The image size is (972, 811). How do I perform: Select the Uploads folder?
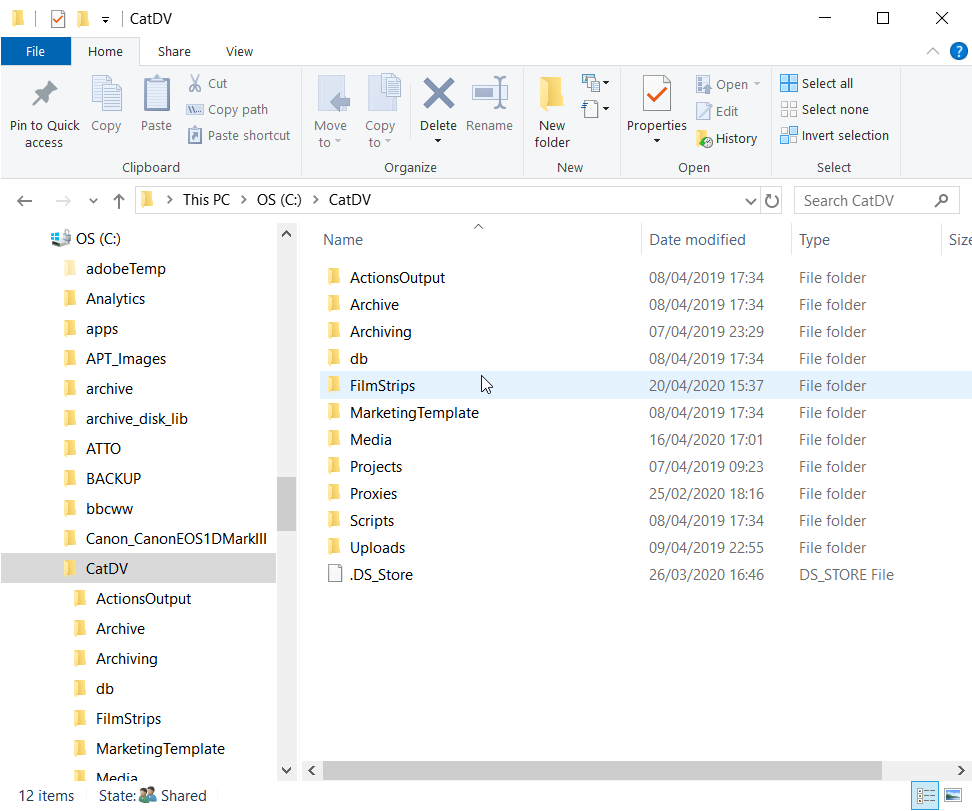click(378, 548)
